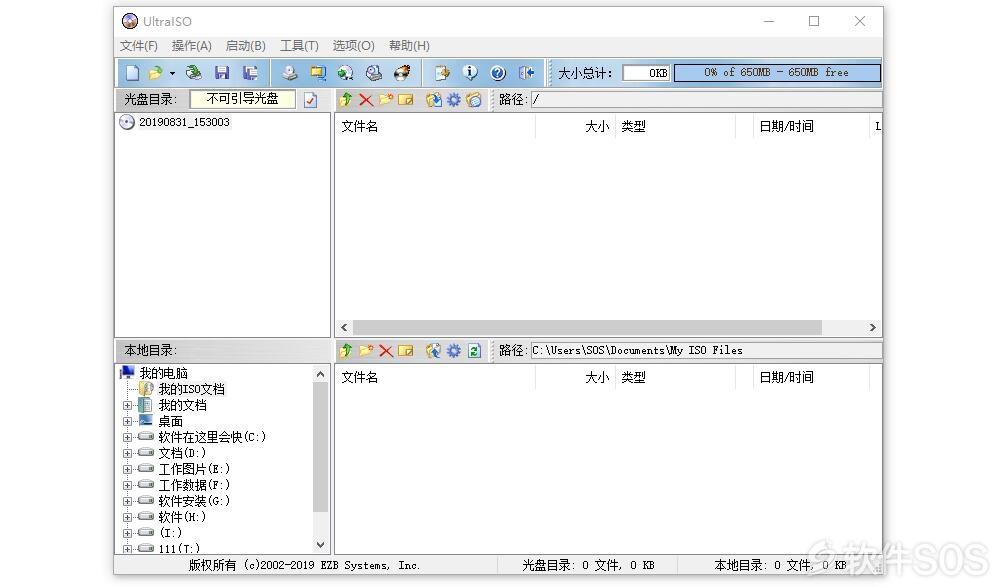Click the Up folder icon in disc toolbar
The height and width of the screenshot is (587, 1004).
click(x=346, y=99)
